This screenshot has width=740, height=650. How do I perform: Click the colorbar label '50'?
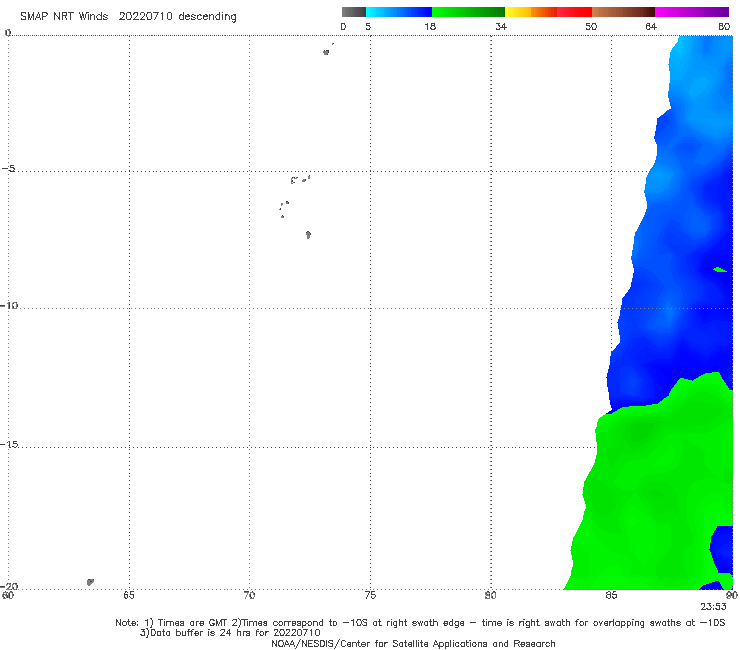click(591, 26)
